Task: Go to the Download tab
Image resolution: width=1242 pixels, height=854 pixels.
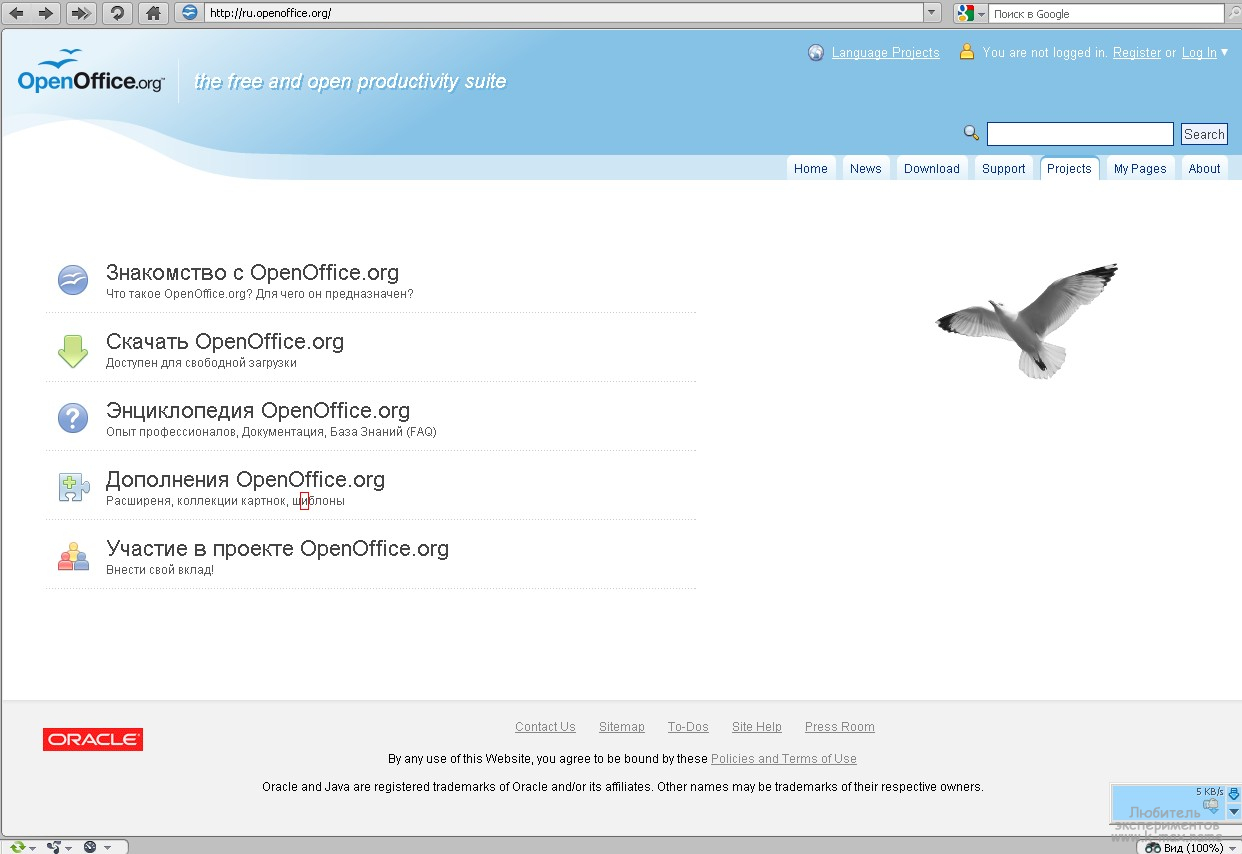Action: coord(932,168)
